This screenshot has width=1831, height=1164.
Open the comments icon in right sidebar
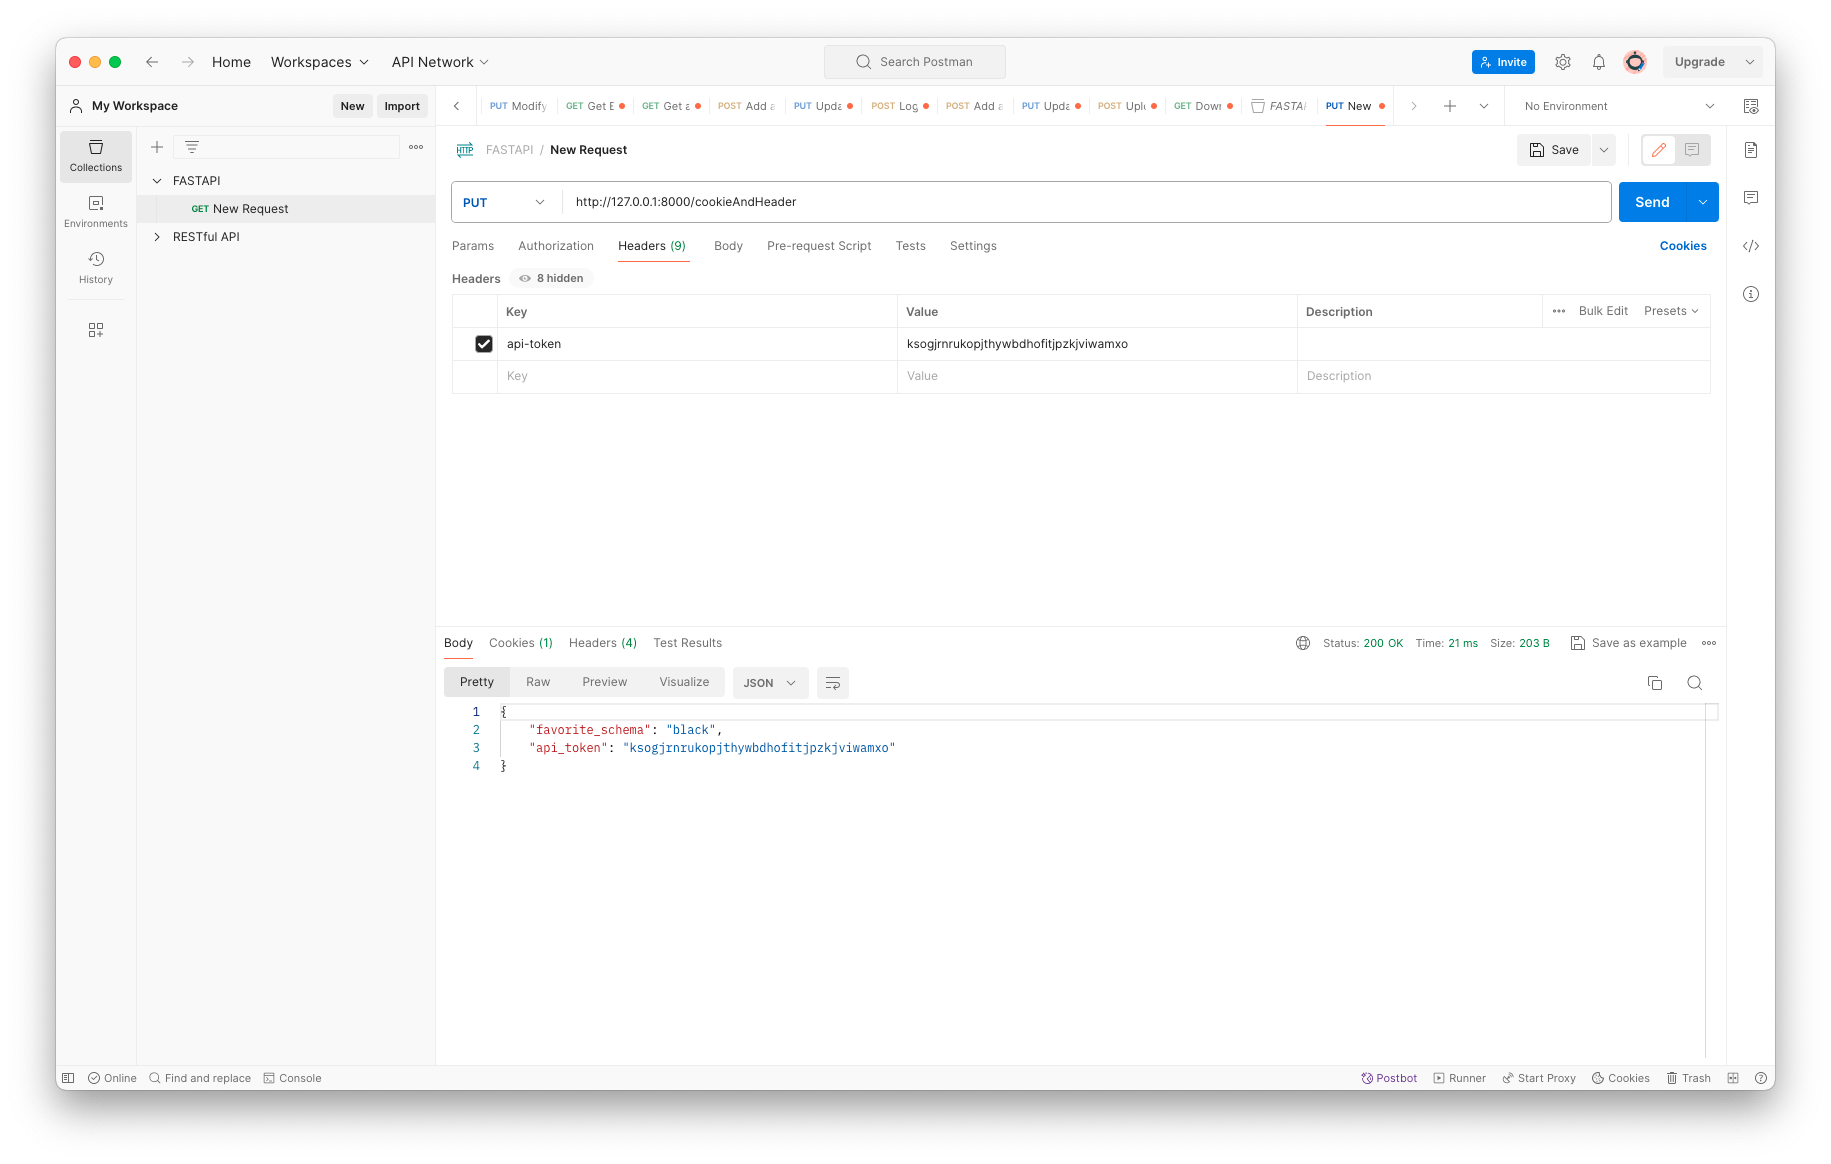(x=1751, y=198)
